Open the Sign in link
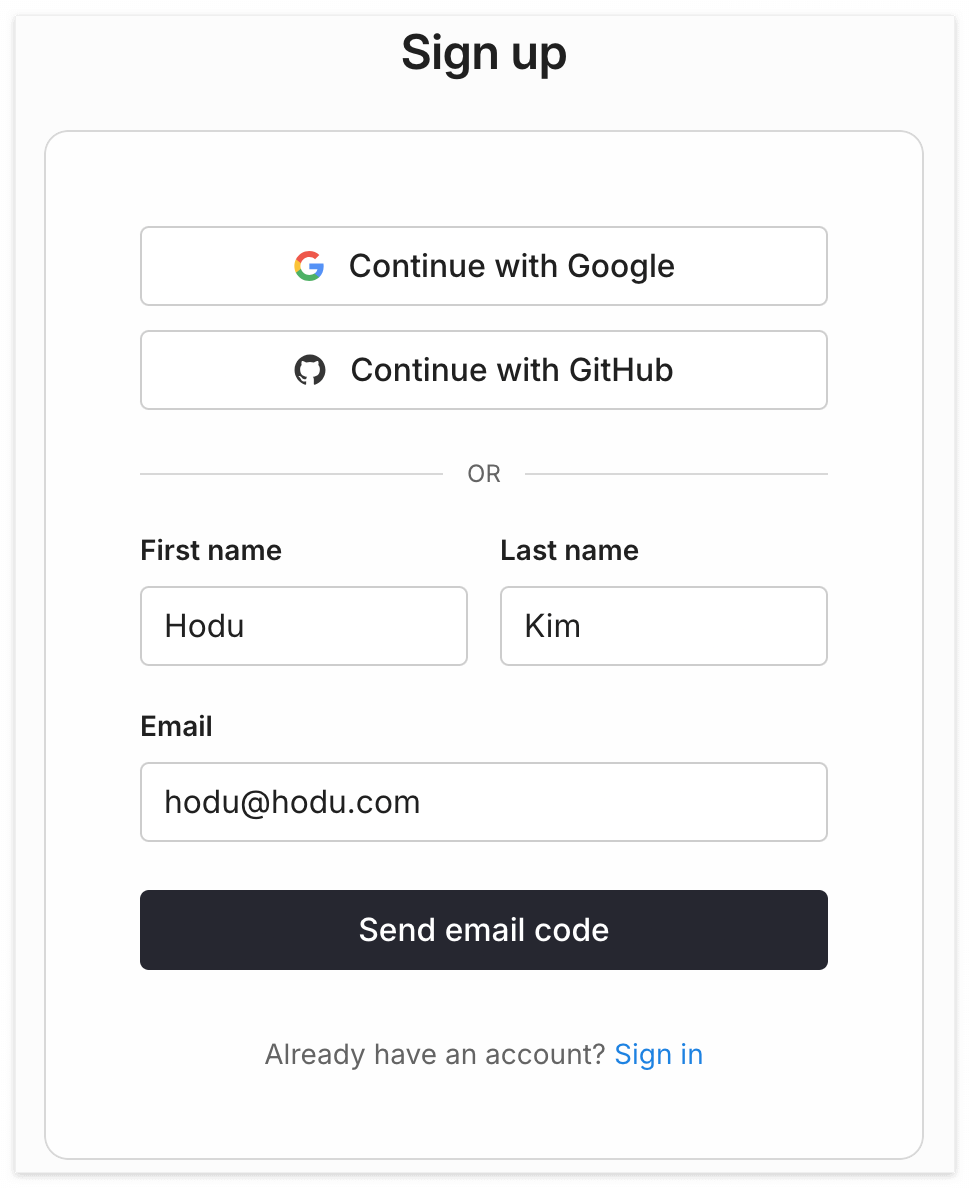The height and width of the screenshot is (1188, 970). 658,1054
